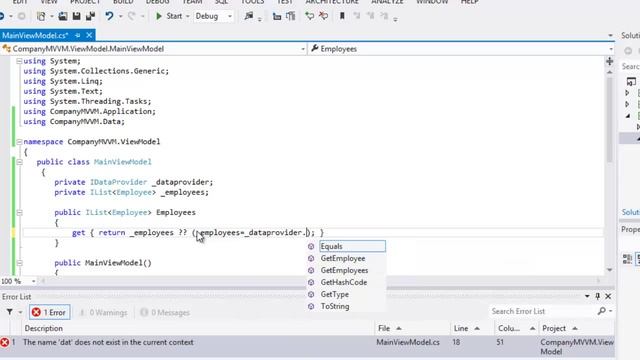Open the document tab list dropdown
This screenshot has height=360, width=640.
610,36
